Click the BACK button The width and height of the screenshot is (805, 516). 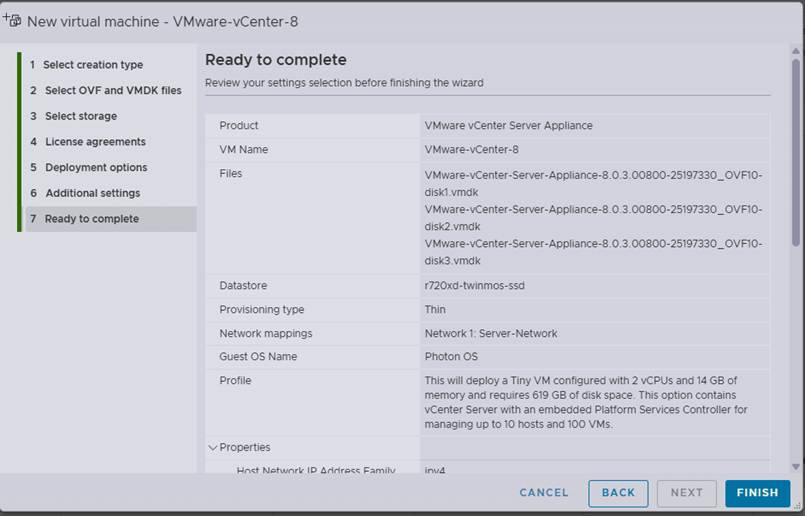tap(618, 493)
